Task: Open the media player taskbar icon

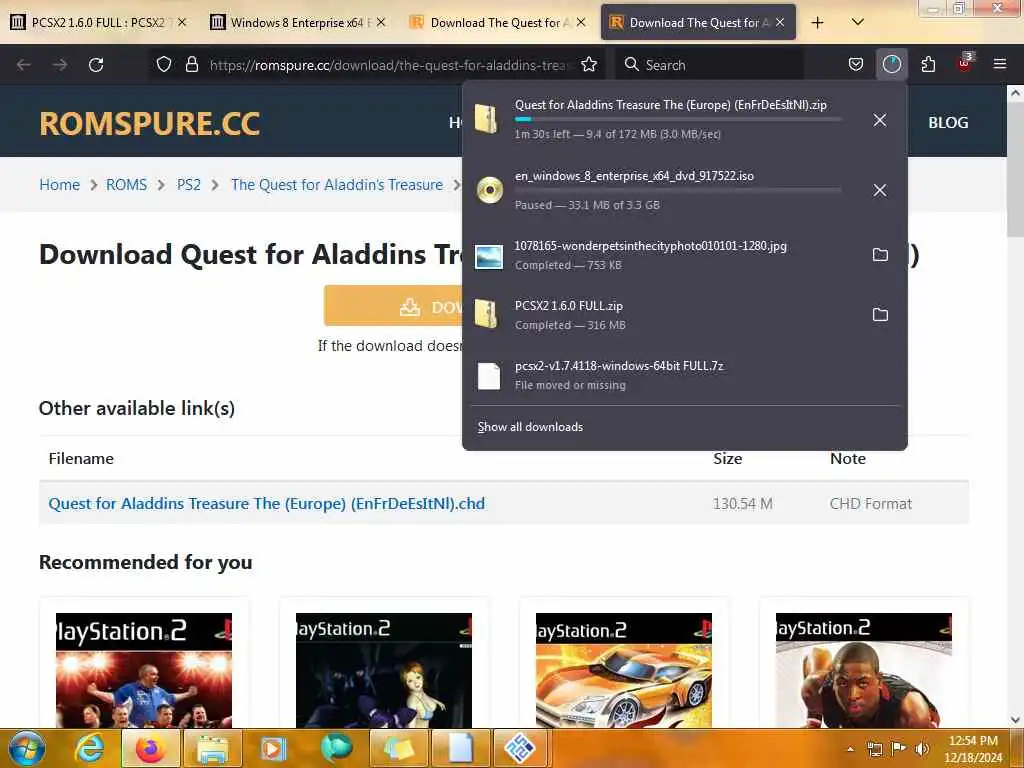Action: click(273, 748)
